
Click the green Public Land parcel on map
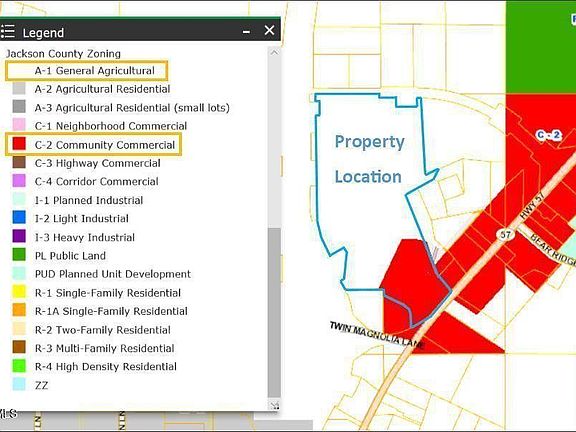click(x=541, y=48)
